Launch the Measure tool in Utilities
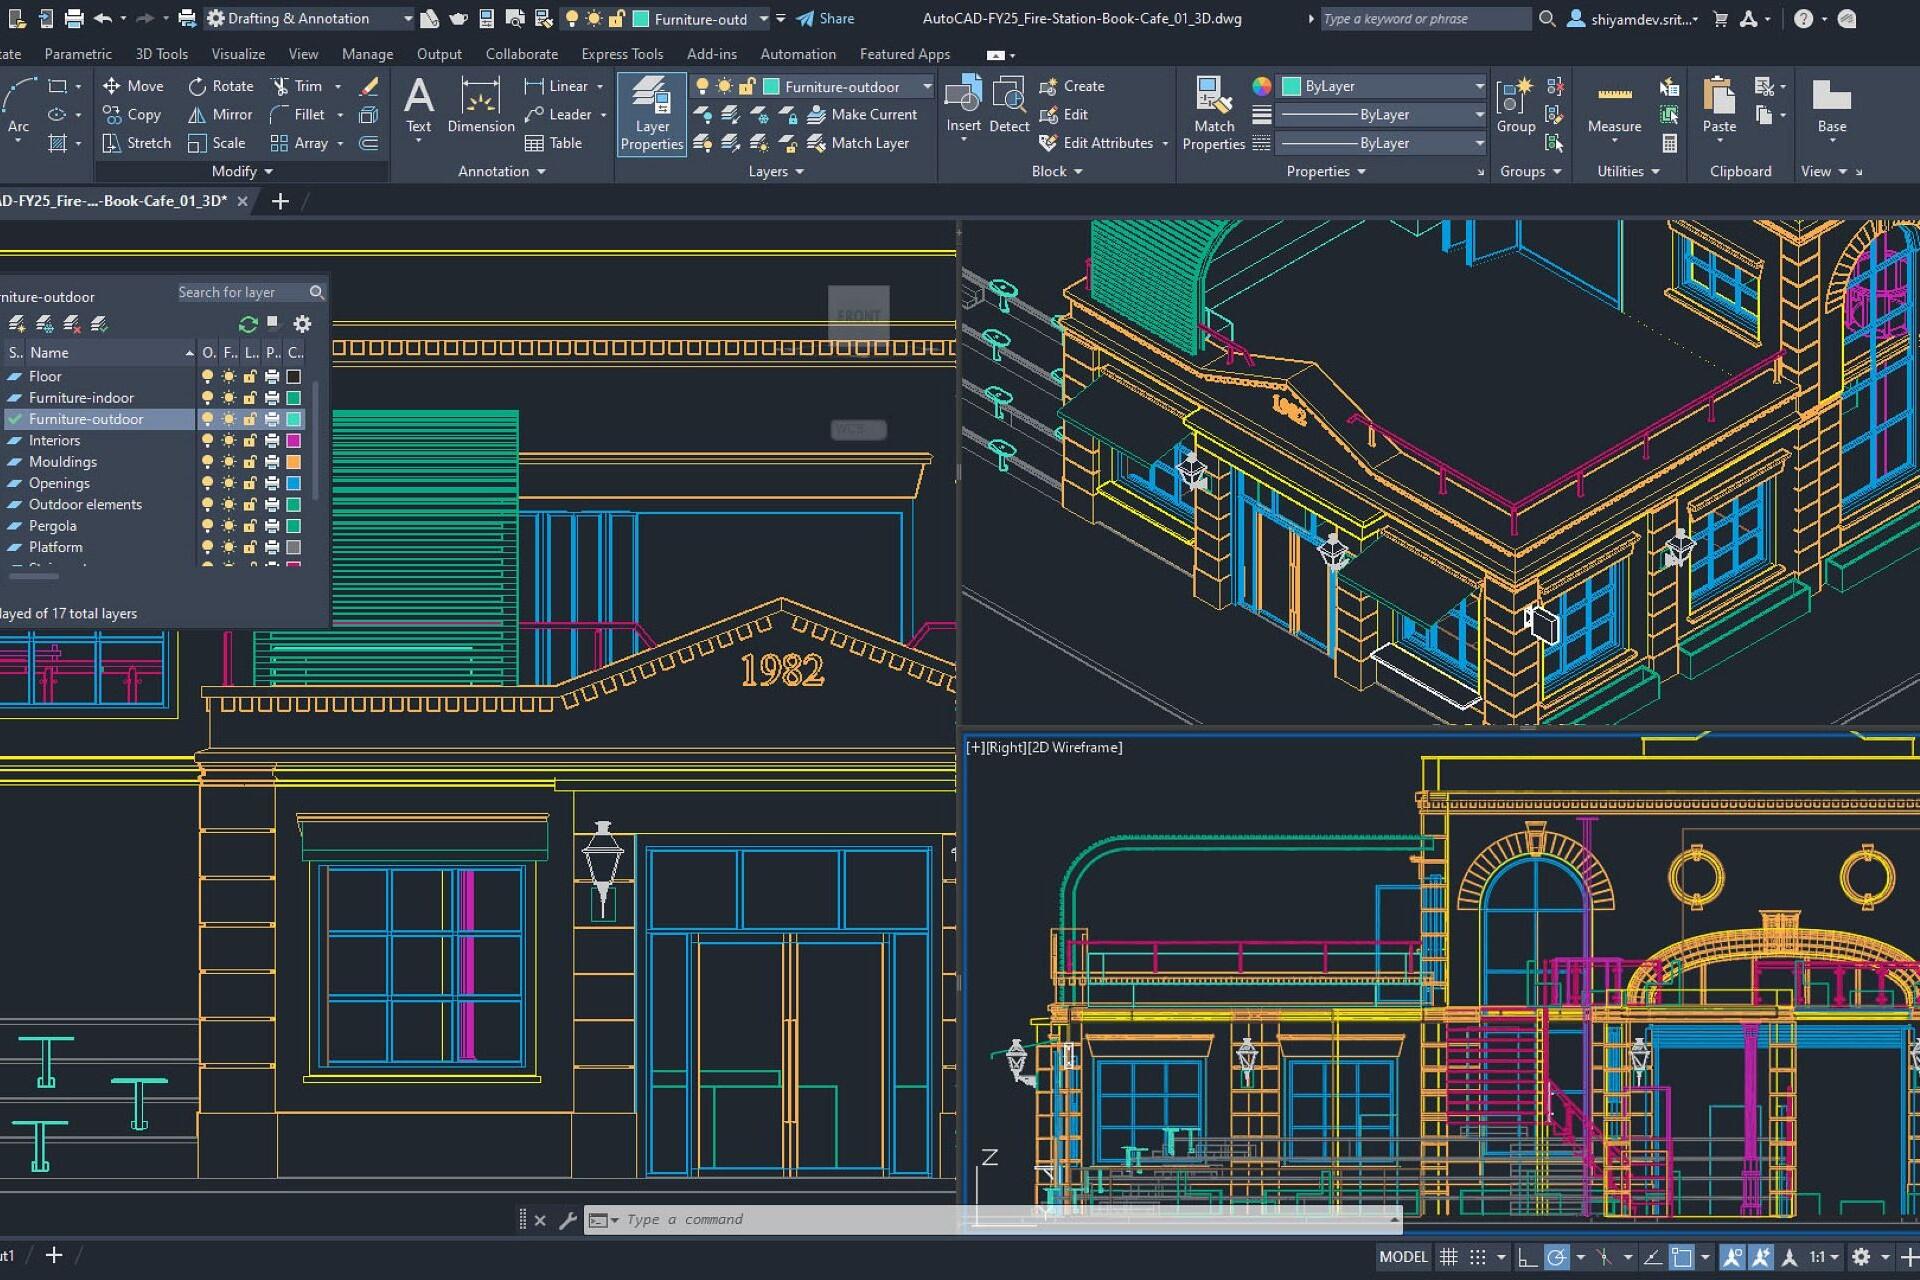Screen dimensions: 1920x1280 (x=1613, y=108)
